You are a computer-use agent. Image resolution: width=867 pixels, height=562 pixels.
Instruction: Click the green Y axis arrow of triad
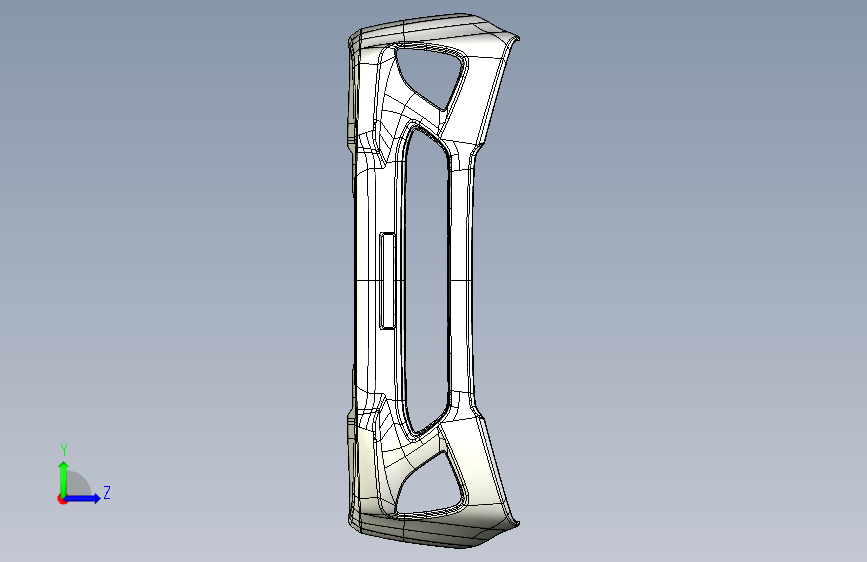coord(64,478)
